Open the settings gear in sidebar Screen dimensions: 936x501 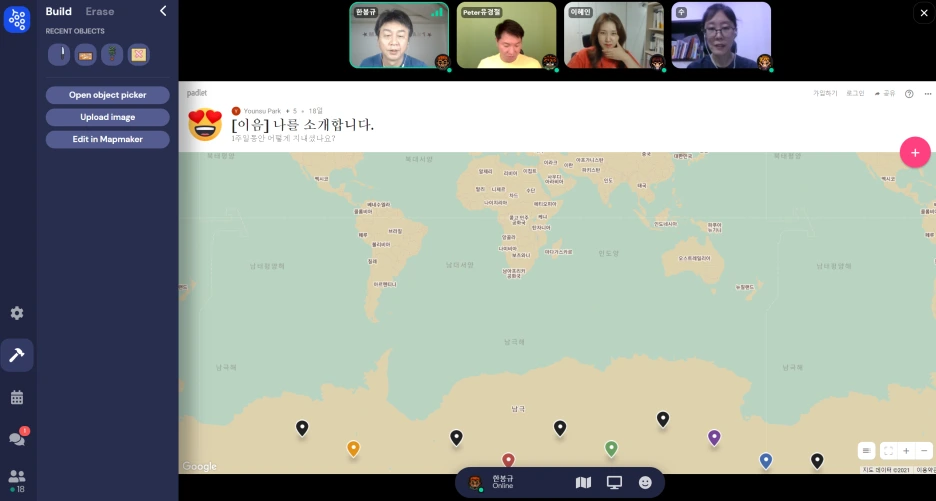[x=17, y=313]
